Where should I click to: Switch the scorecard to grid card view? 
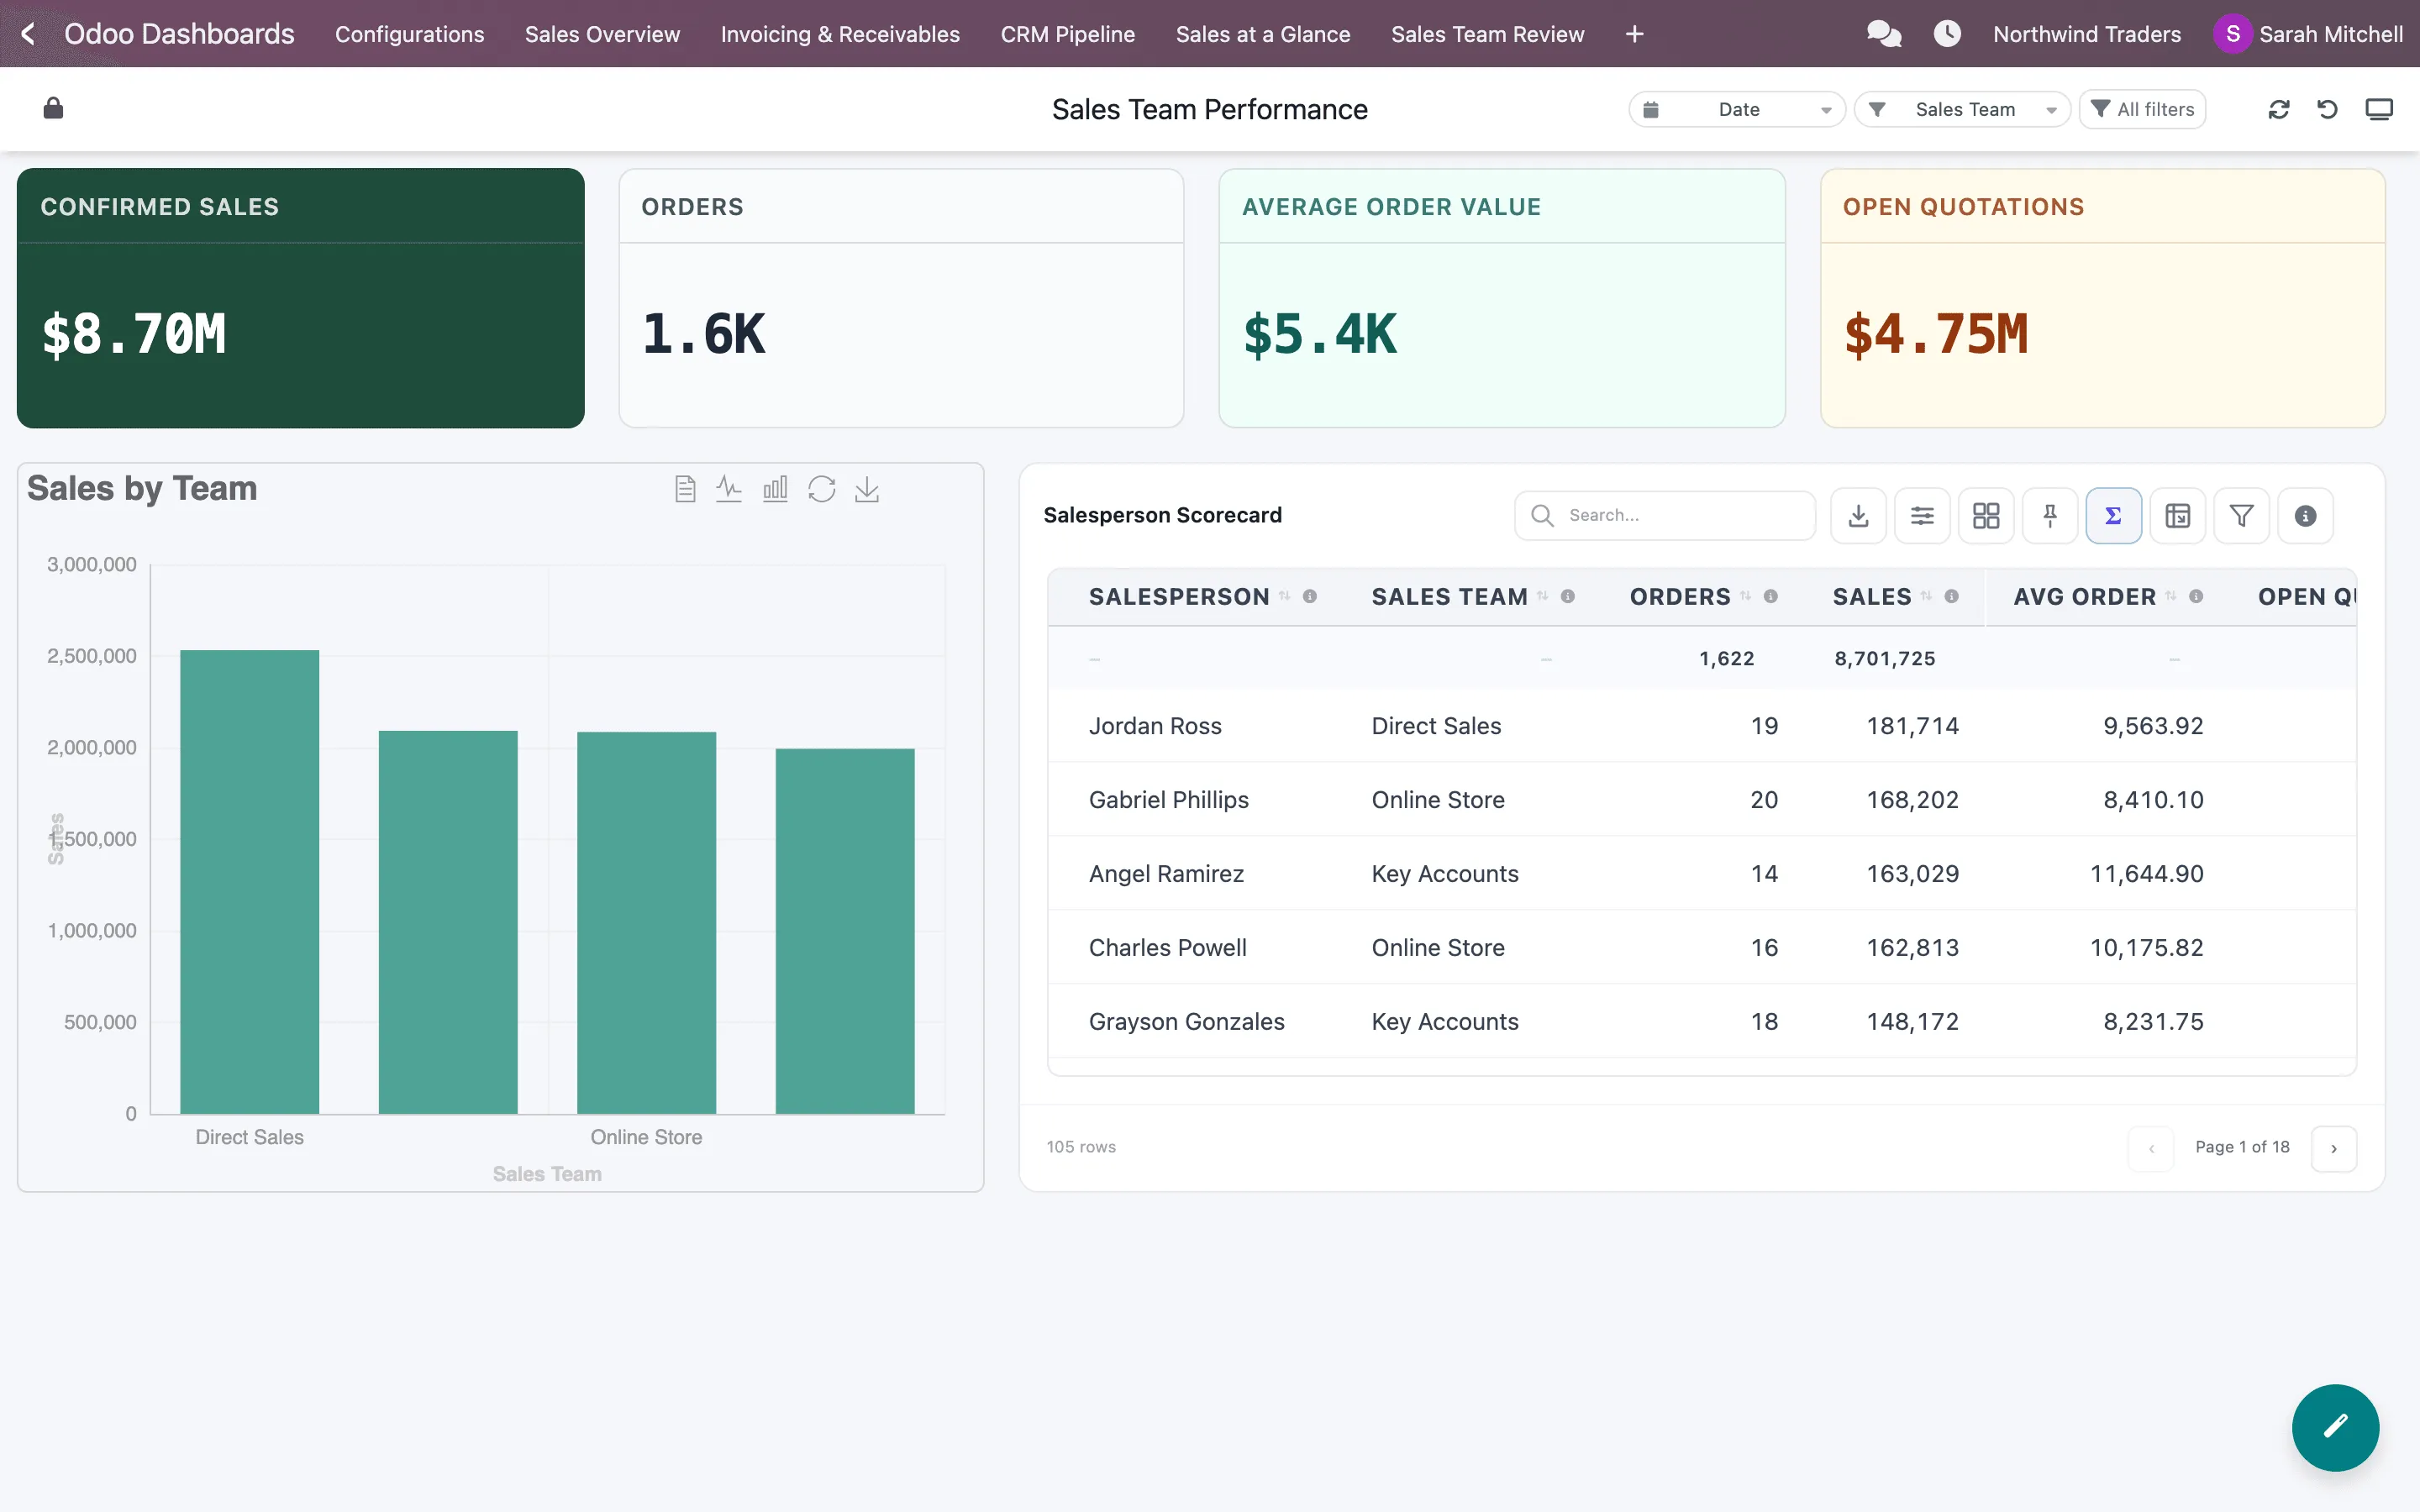click(x=1986, y=516)
